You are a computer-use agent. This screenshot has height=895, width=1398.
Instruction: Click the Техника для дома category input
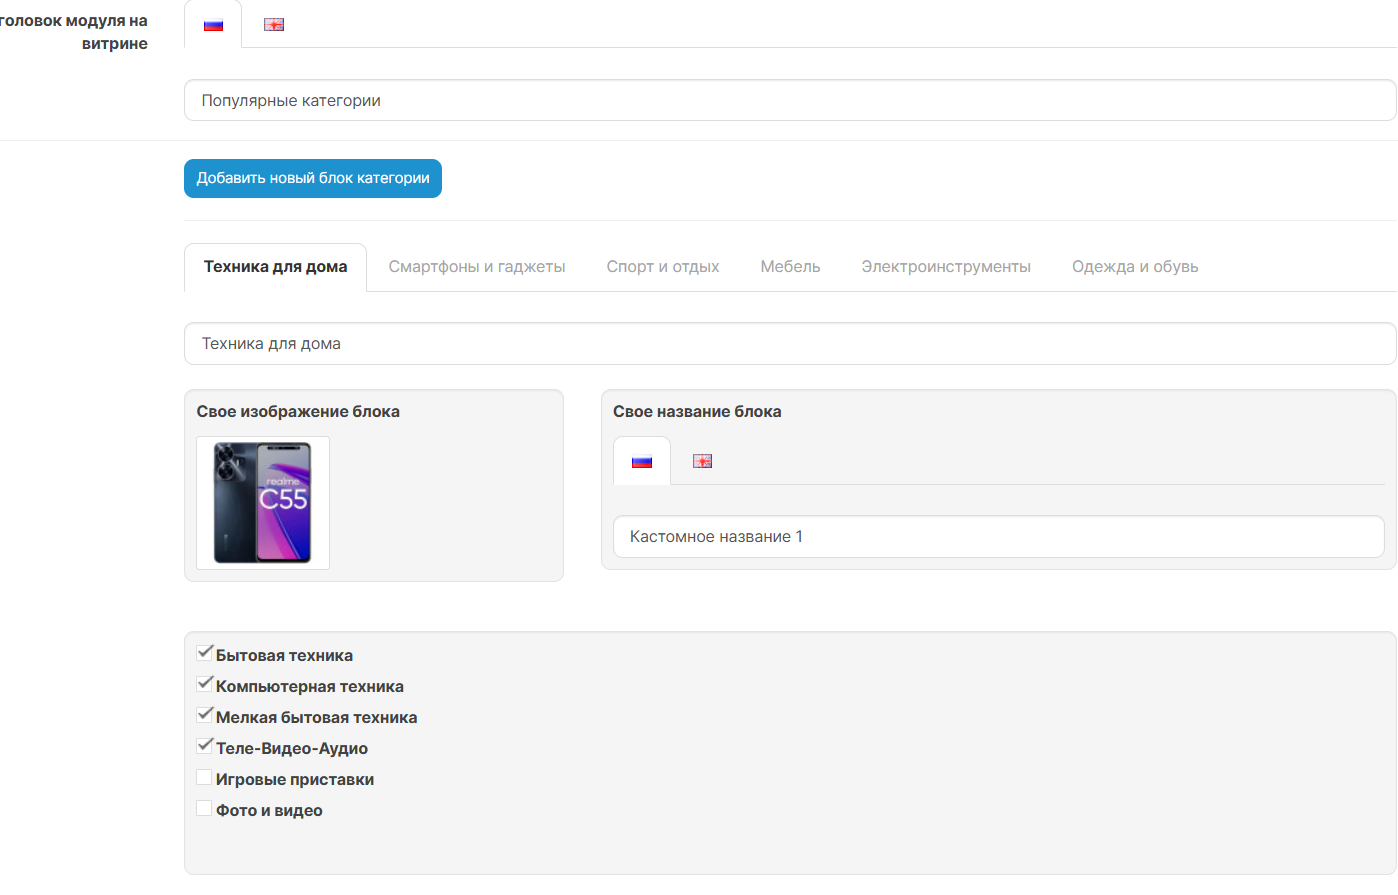[x=790, y=344]
